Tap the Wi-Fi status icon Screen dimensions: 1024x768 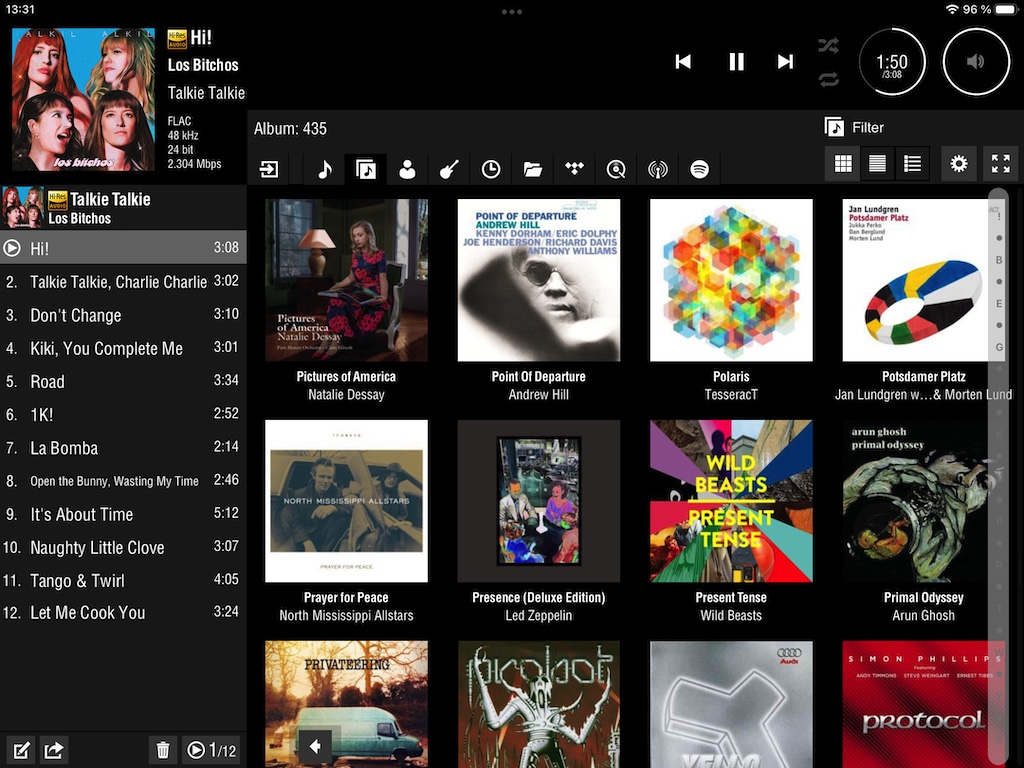tap(952, 9)
